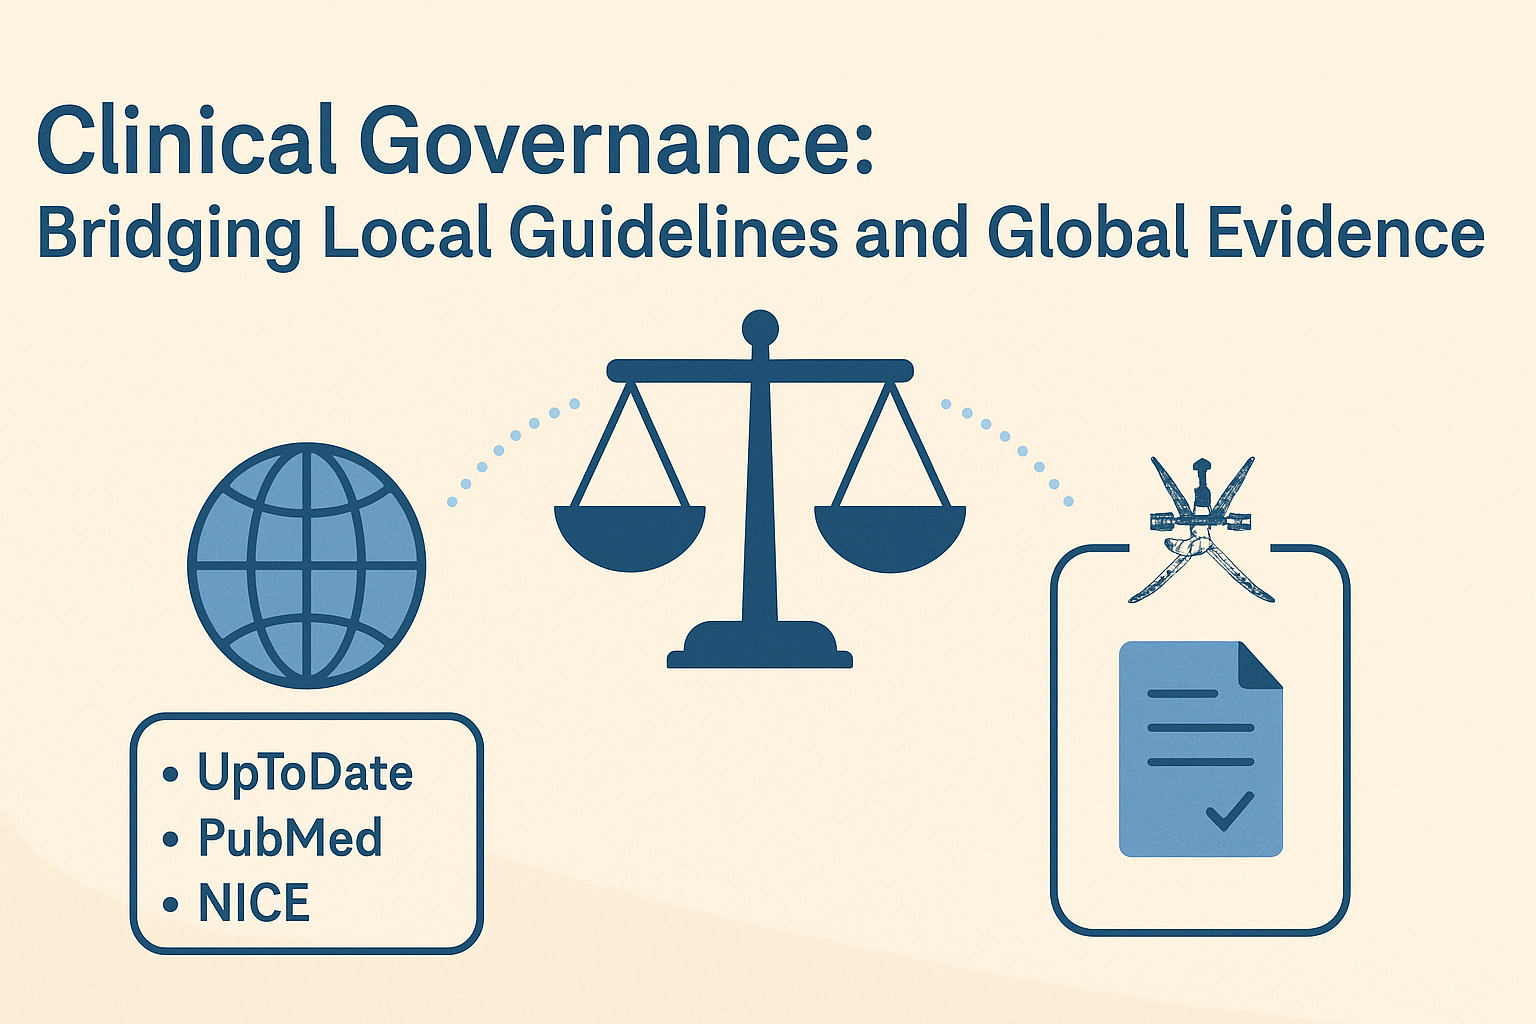Image resolution: width=1536 pixels, height=1024 pixels.
Task: Click the round knob atop the scale
Action: pyautogui.click(x=760, y=328)
